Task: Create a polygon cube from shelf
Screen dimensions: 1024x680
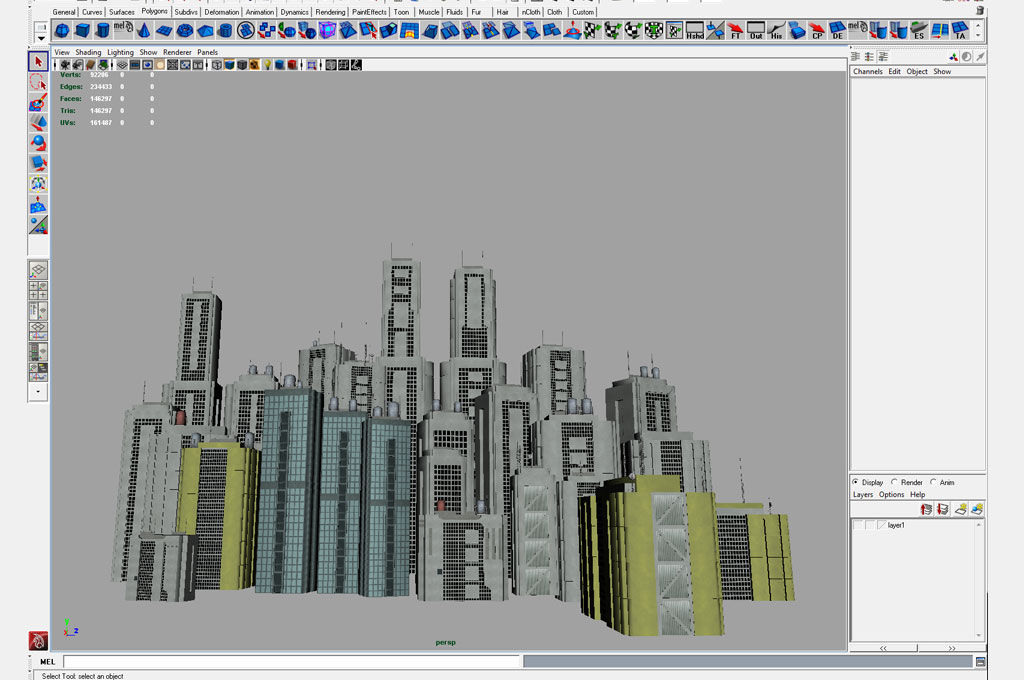Action: [82, 30]
